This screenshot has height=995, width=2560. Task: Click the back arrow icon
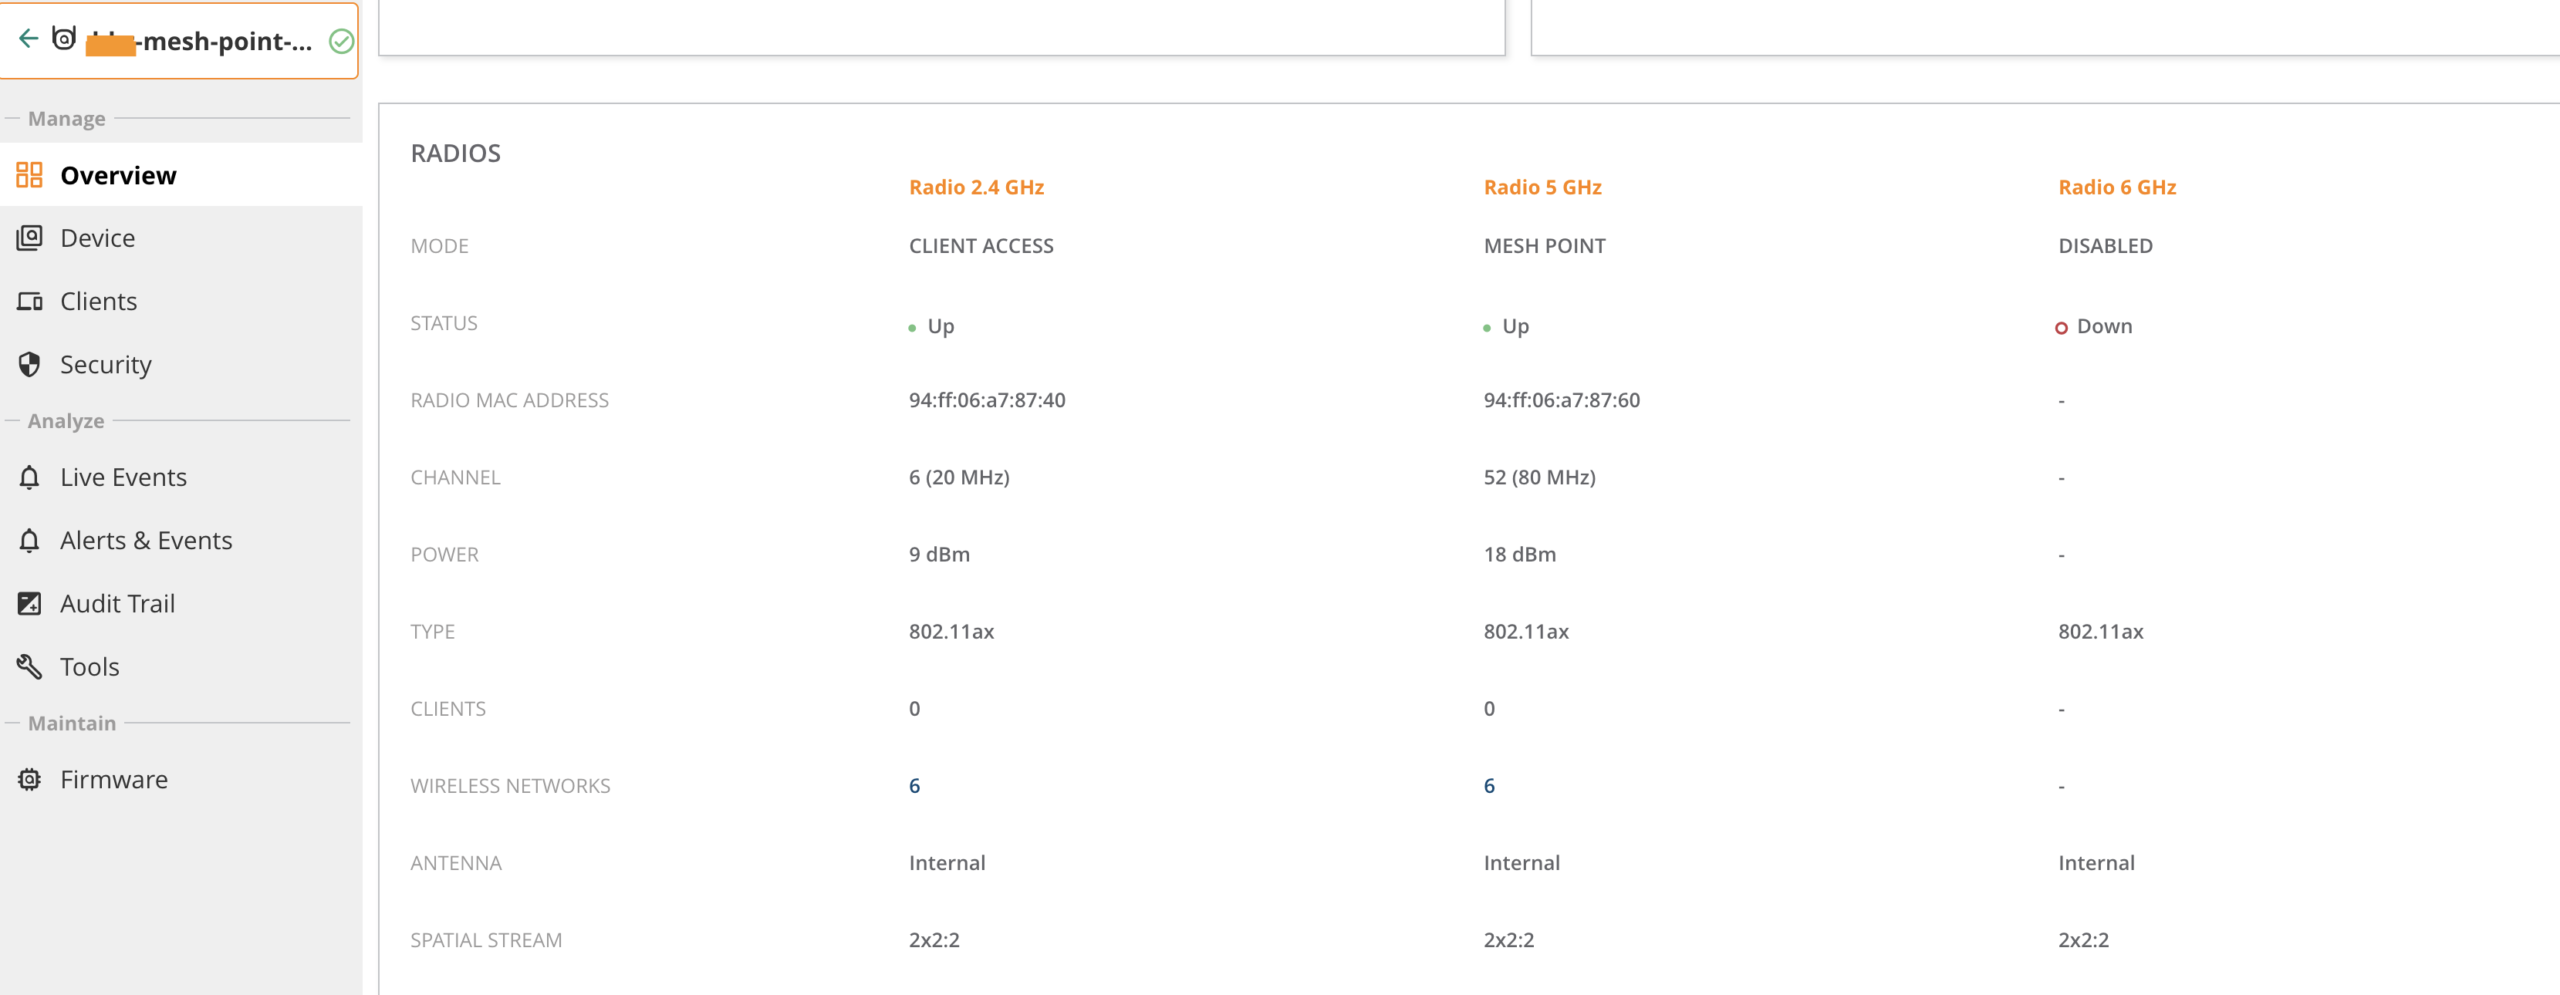coord(28,39)
